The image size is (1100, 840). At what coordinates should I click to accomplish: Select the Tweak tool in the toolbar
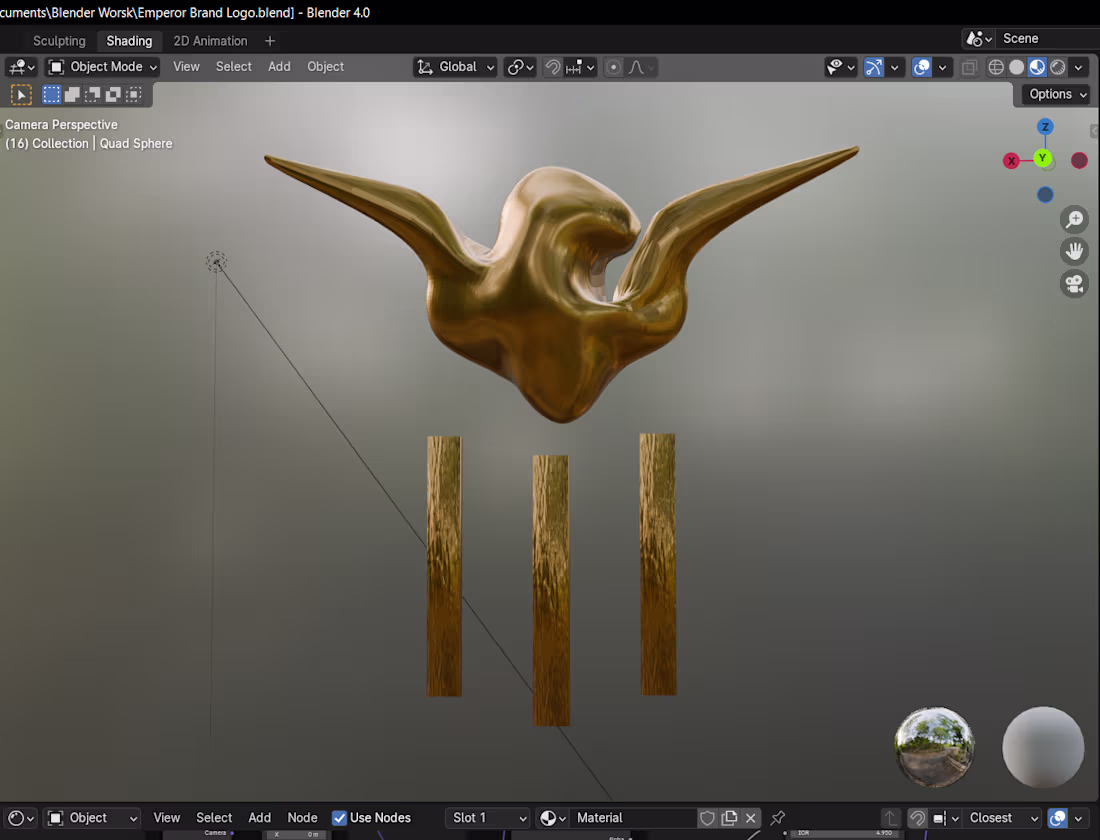[x=20, y=94]
